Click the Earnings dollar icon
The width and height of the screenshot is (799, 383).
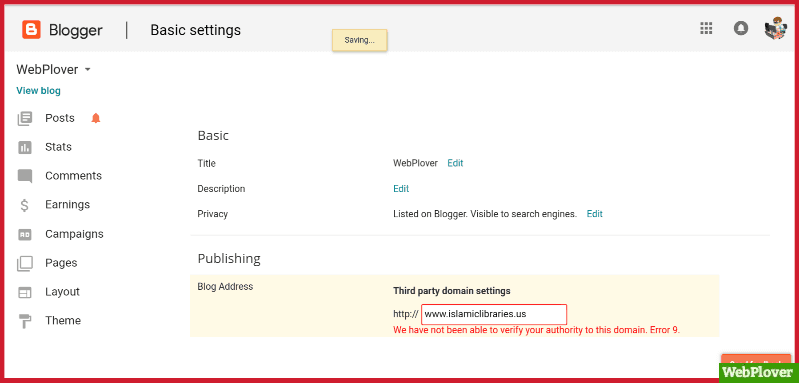pos(24,205)
